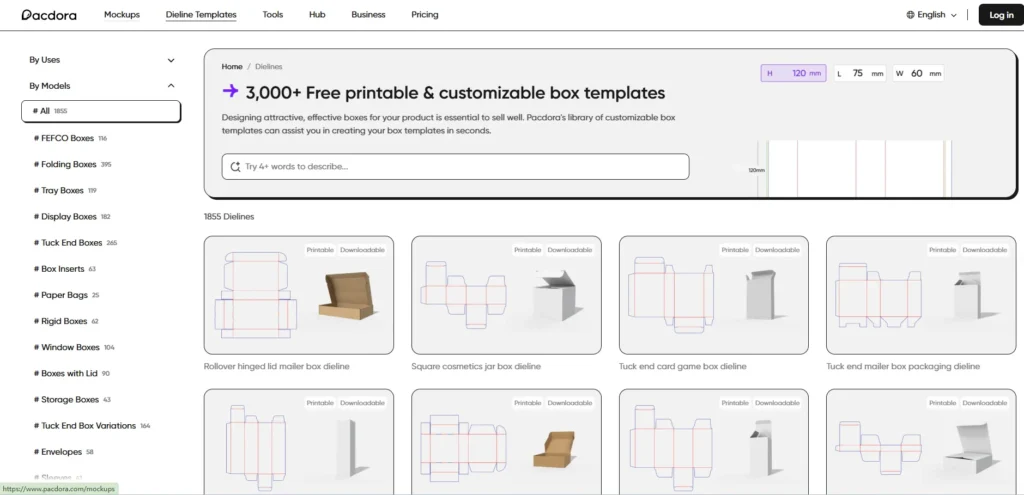The width and height of the screenshot is (1024, 495).
Task: Open the Hub menu
Action: click(317, 14)
